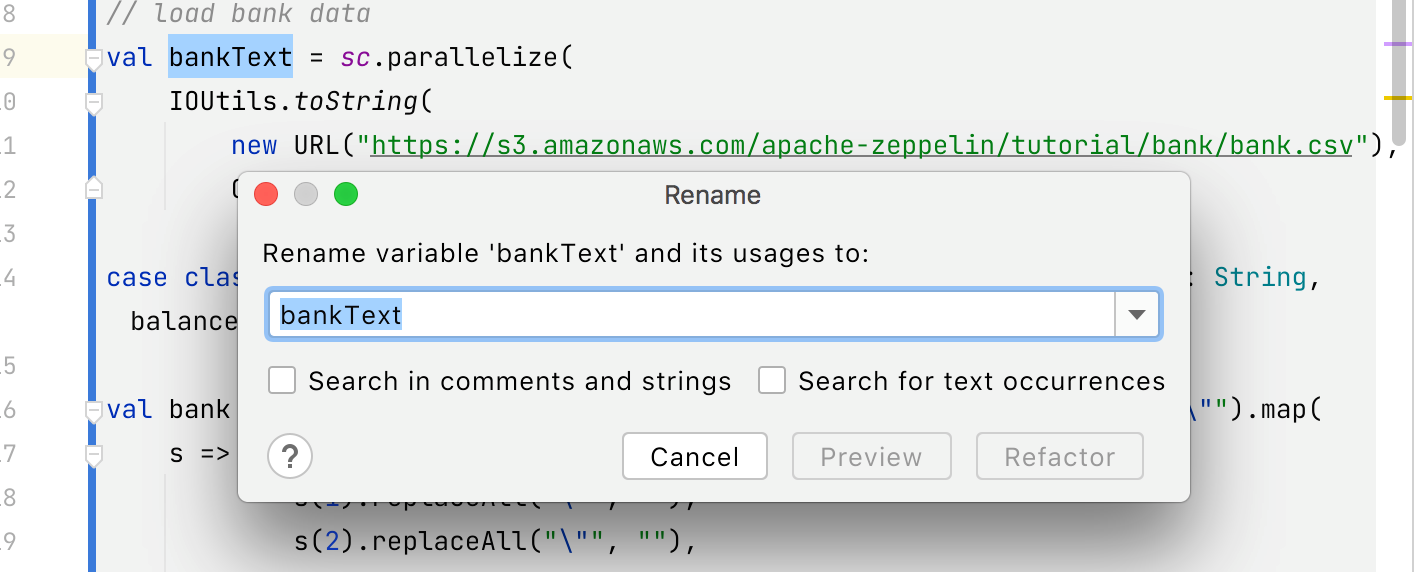Toggle the fold marker beside 'IOUtils.toString('
The image size is (1414, 572).
click(95, 102)
